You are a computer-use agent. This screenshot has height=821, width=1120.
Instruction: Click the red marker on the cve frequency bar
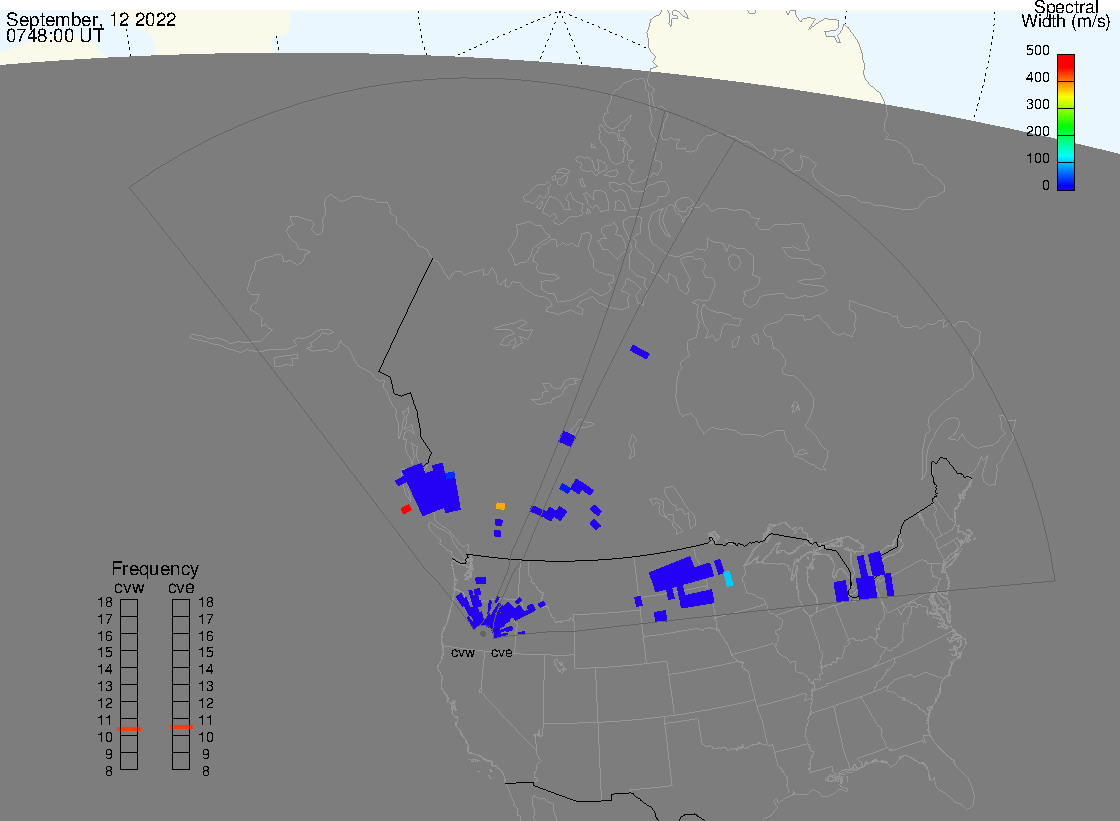click(x=181, y=727)
